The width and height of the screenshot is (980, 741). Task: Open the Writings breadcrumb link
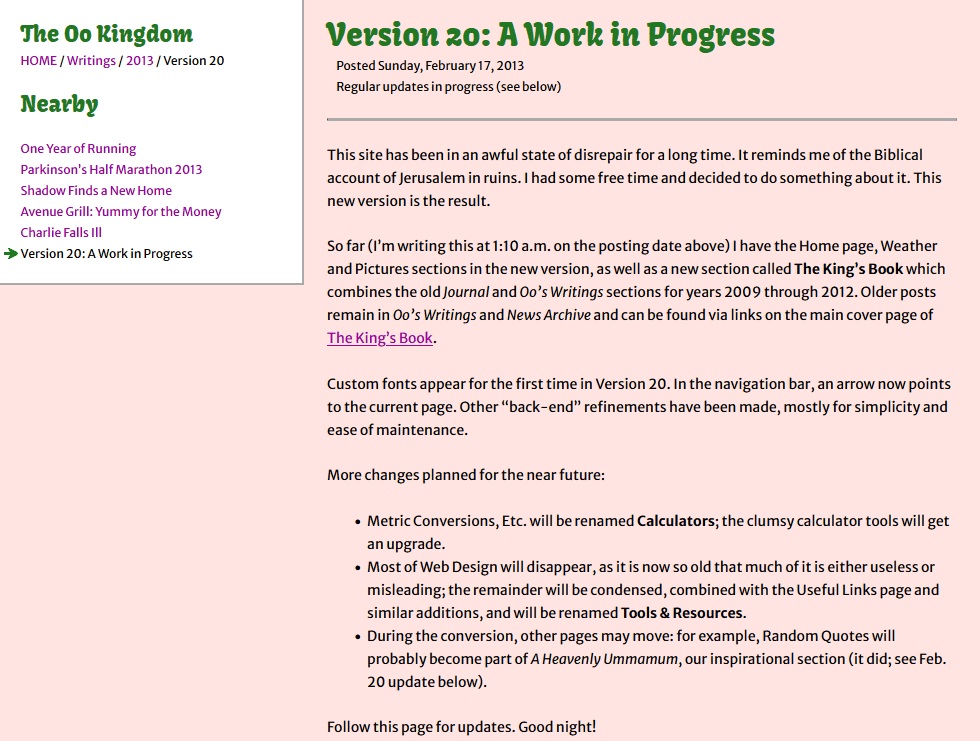[x=91, y=61]
